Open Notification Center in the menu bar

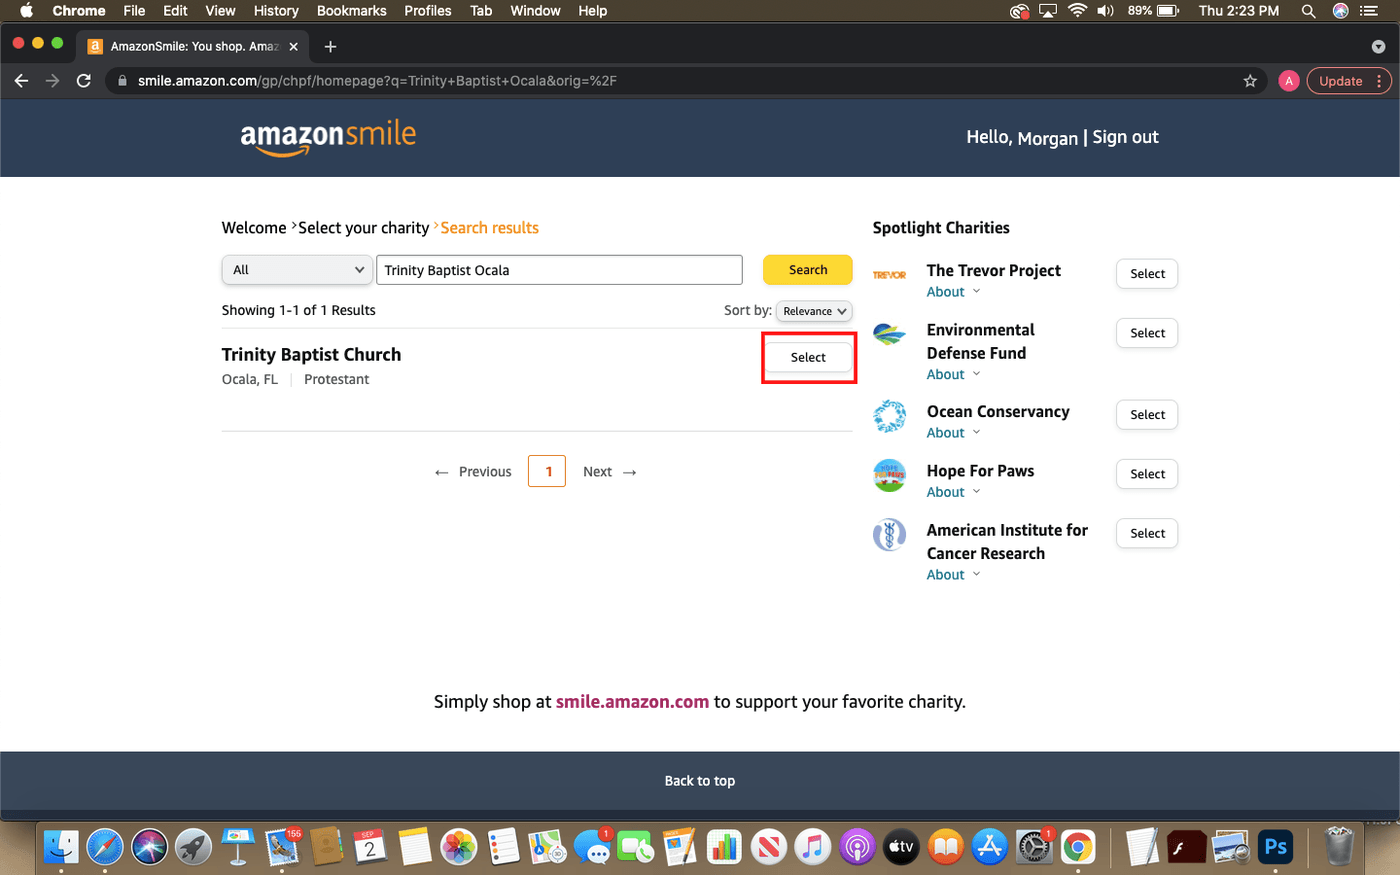(1369, 11)
